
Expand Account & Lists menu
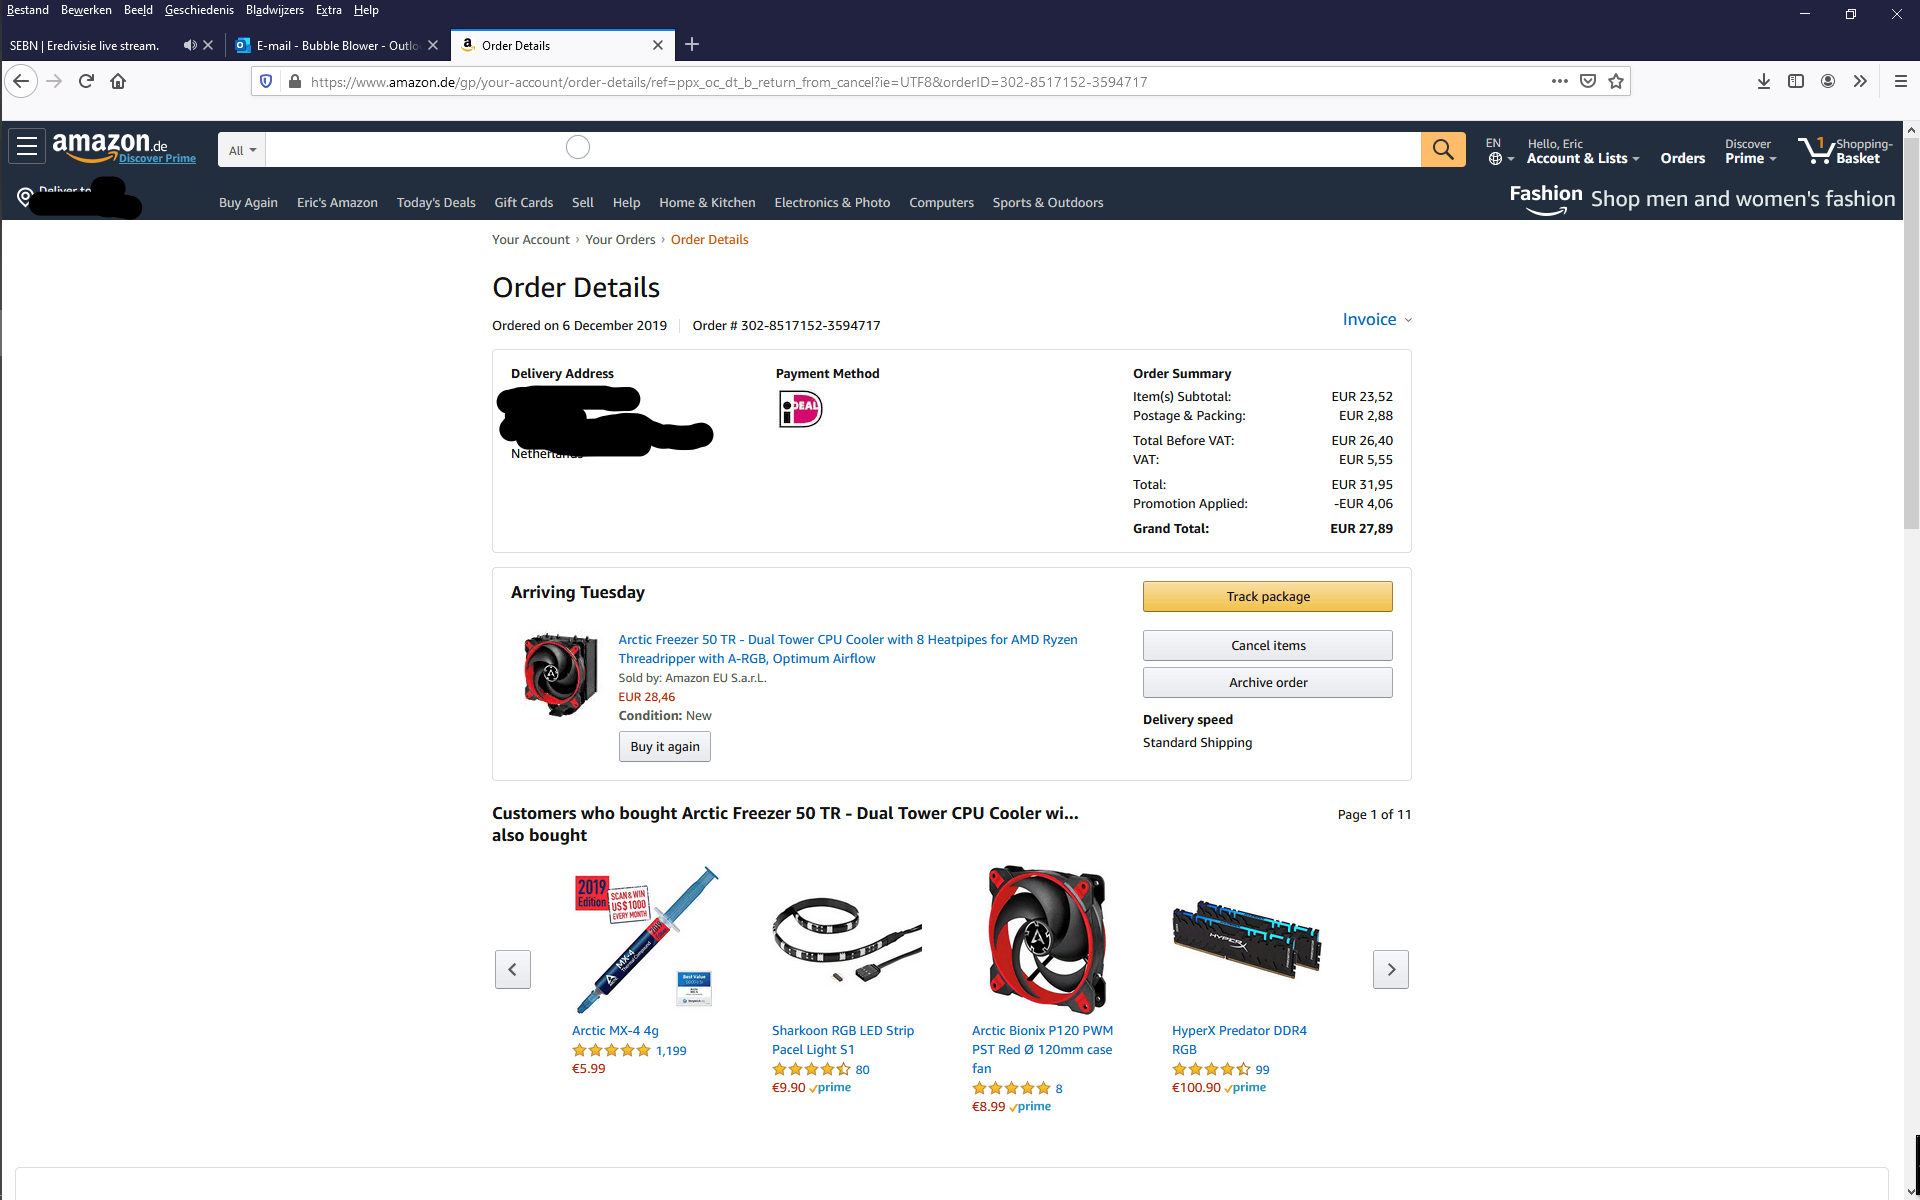coord(1583,158)
